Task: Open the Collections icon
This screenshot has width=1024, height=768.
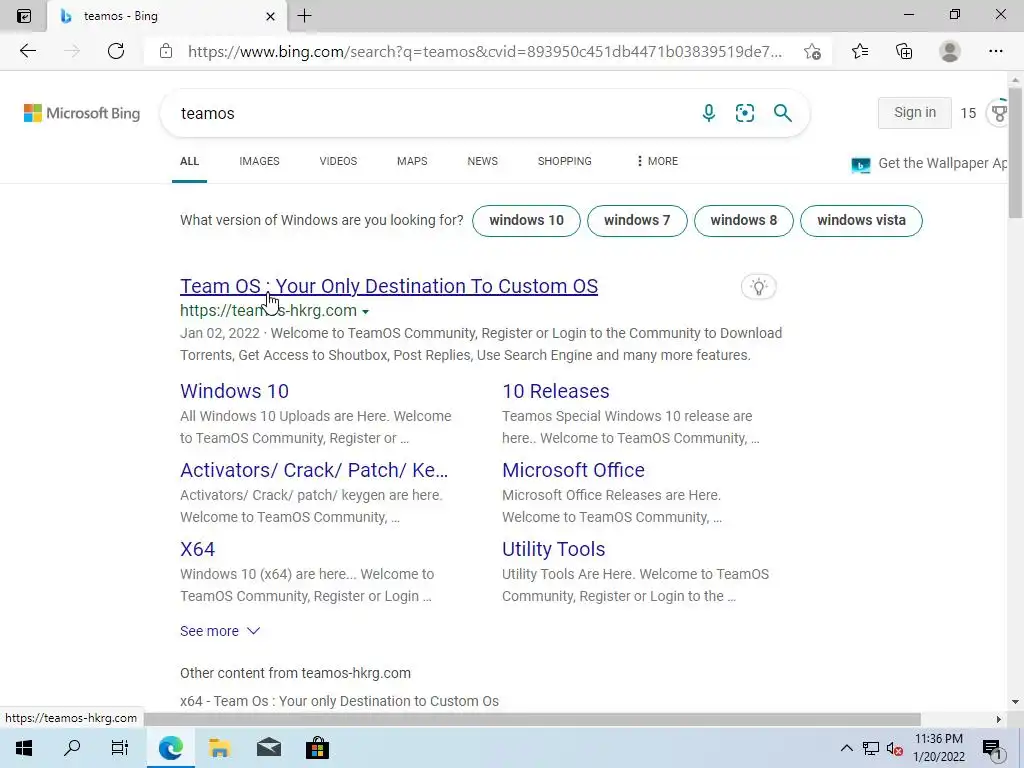Action: coord(904,51)
